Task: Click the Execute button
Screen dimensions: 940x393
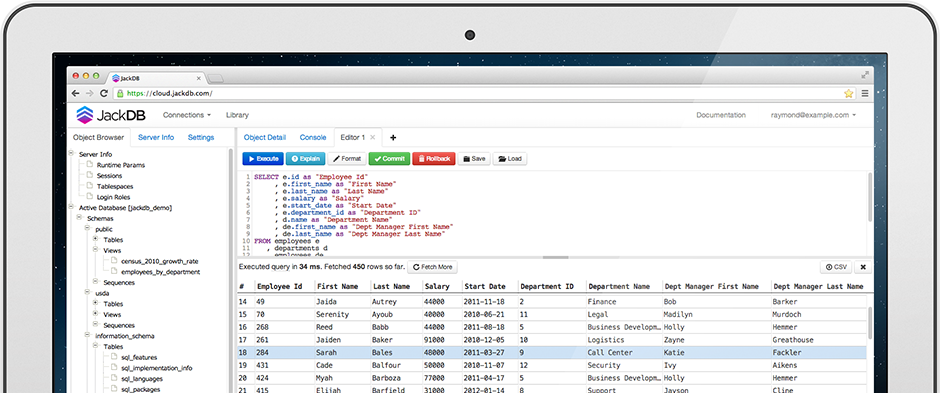Action: [x=263, y=159]
